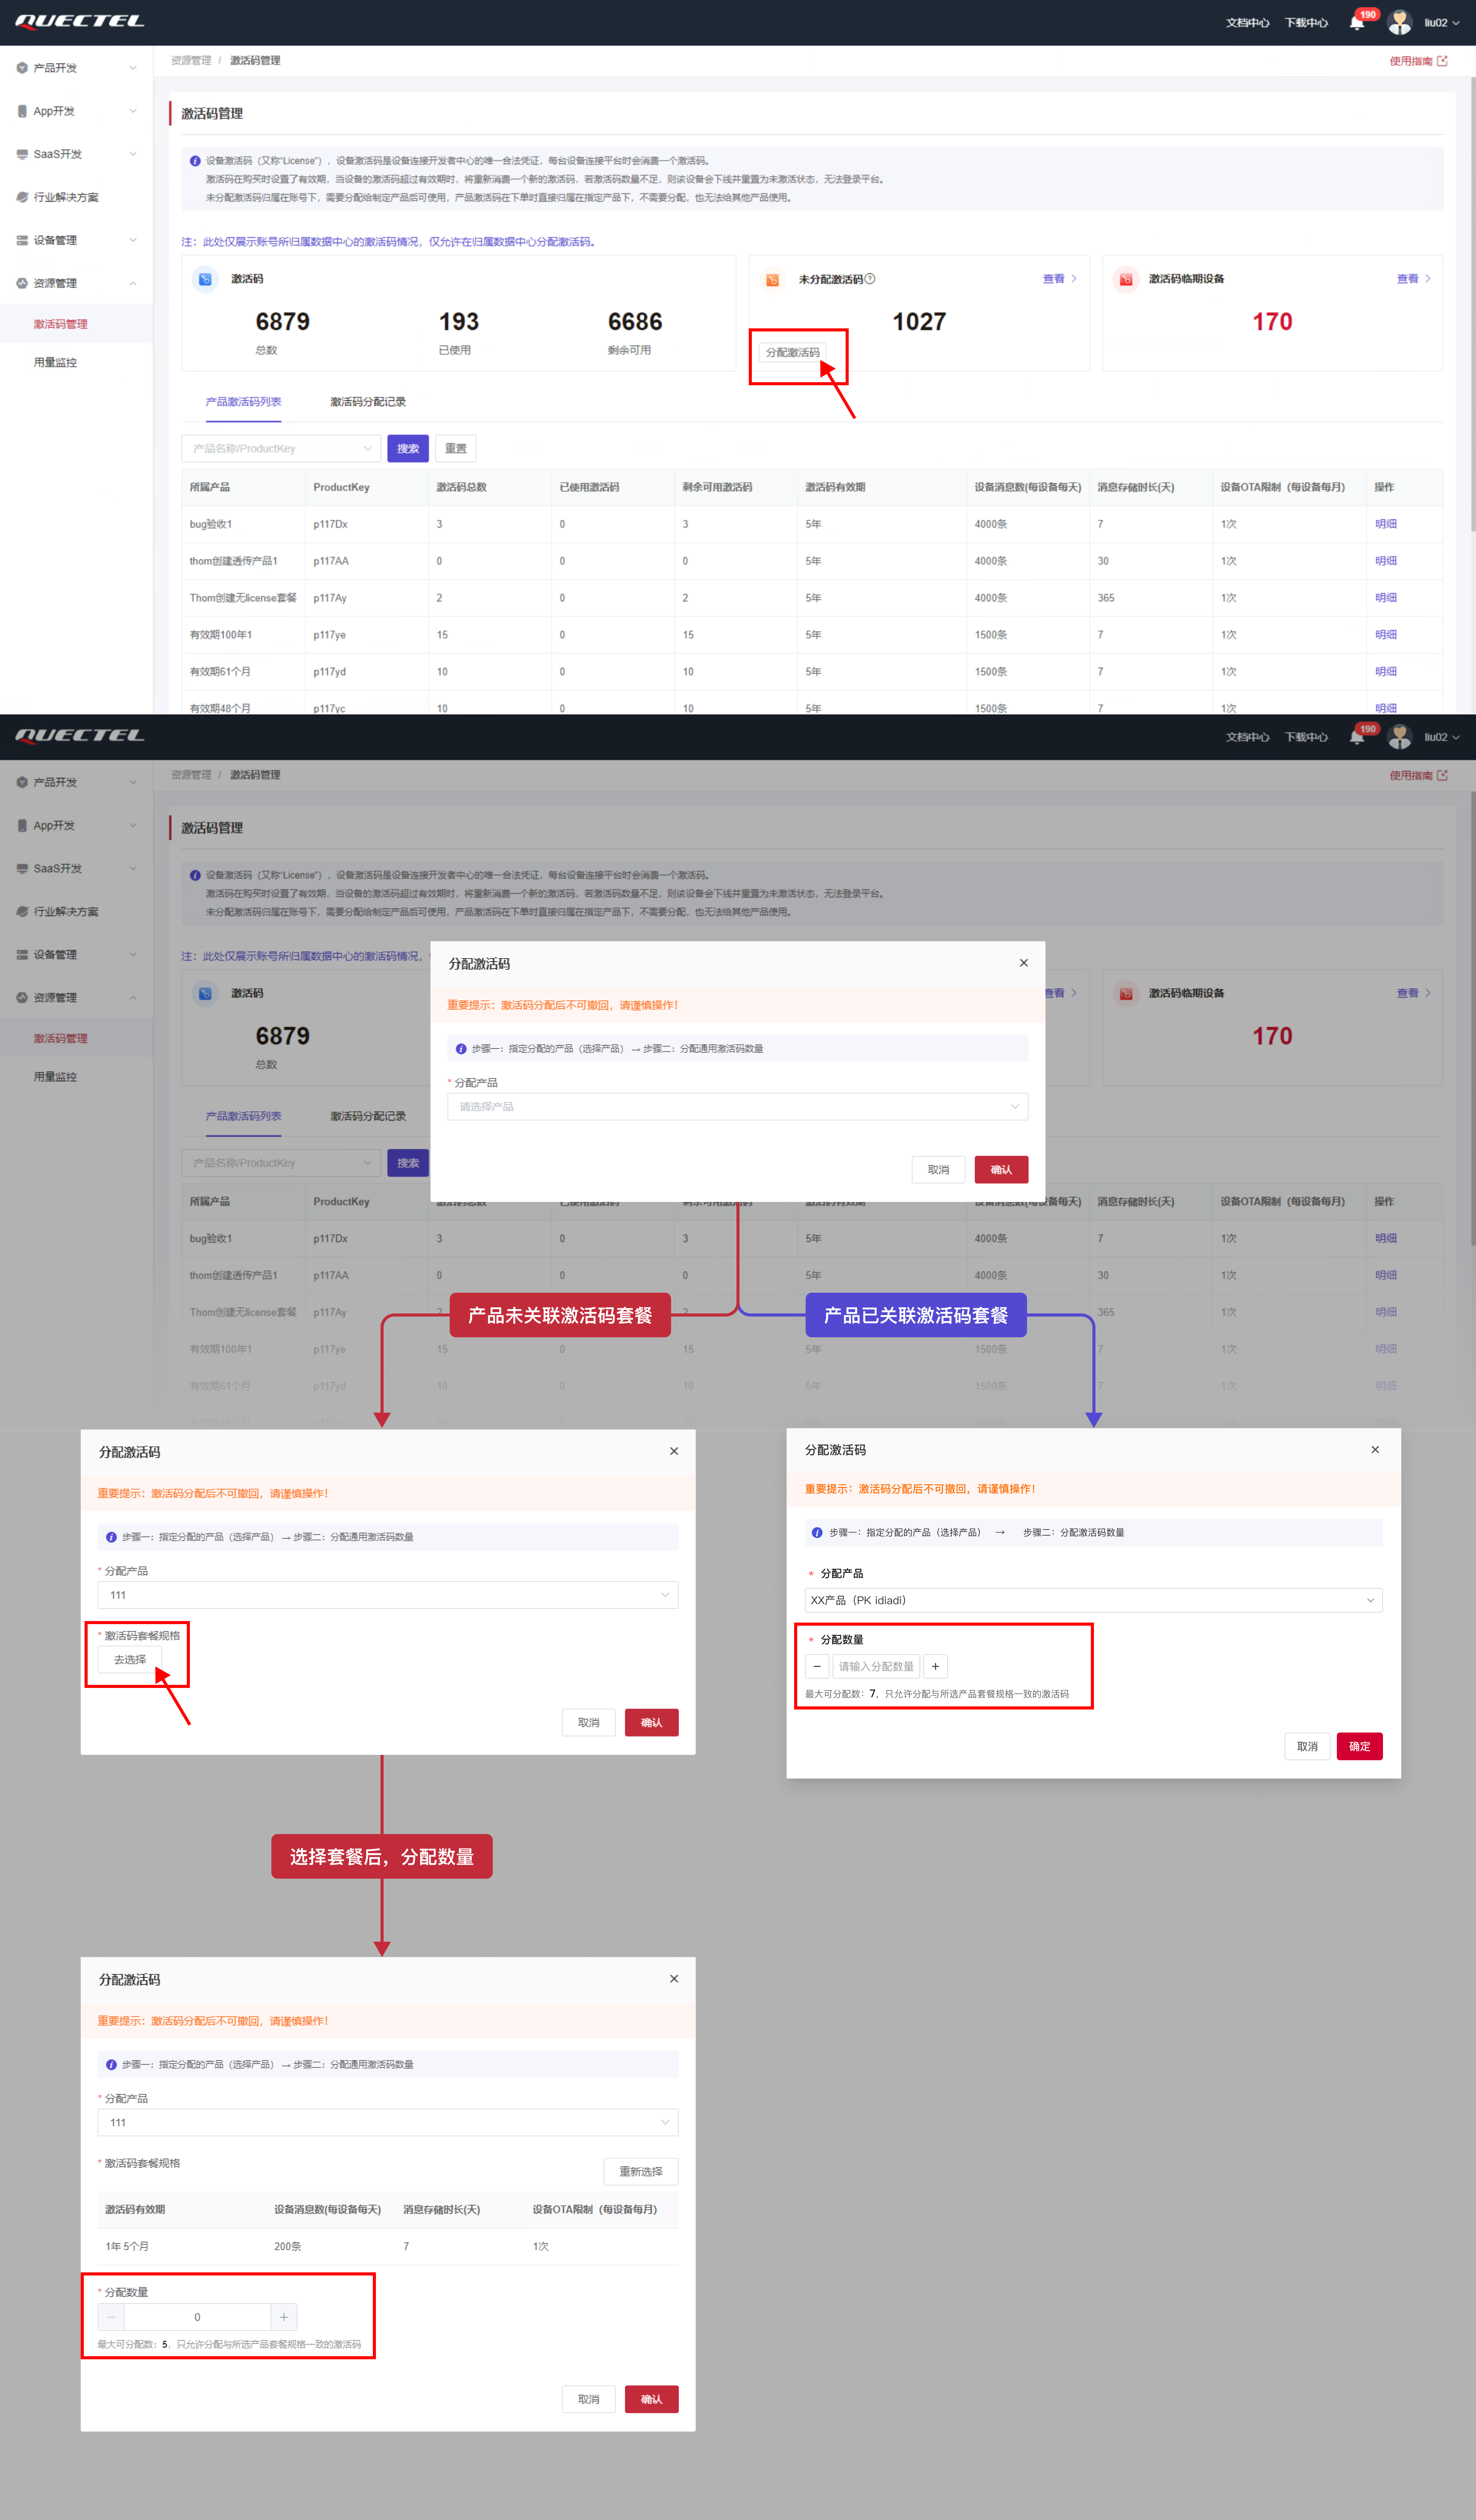Click 取消 in dialog with 请选择产品 dropdown
This screenshot has width=1476, height=2520.
coord(938,1170)
